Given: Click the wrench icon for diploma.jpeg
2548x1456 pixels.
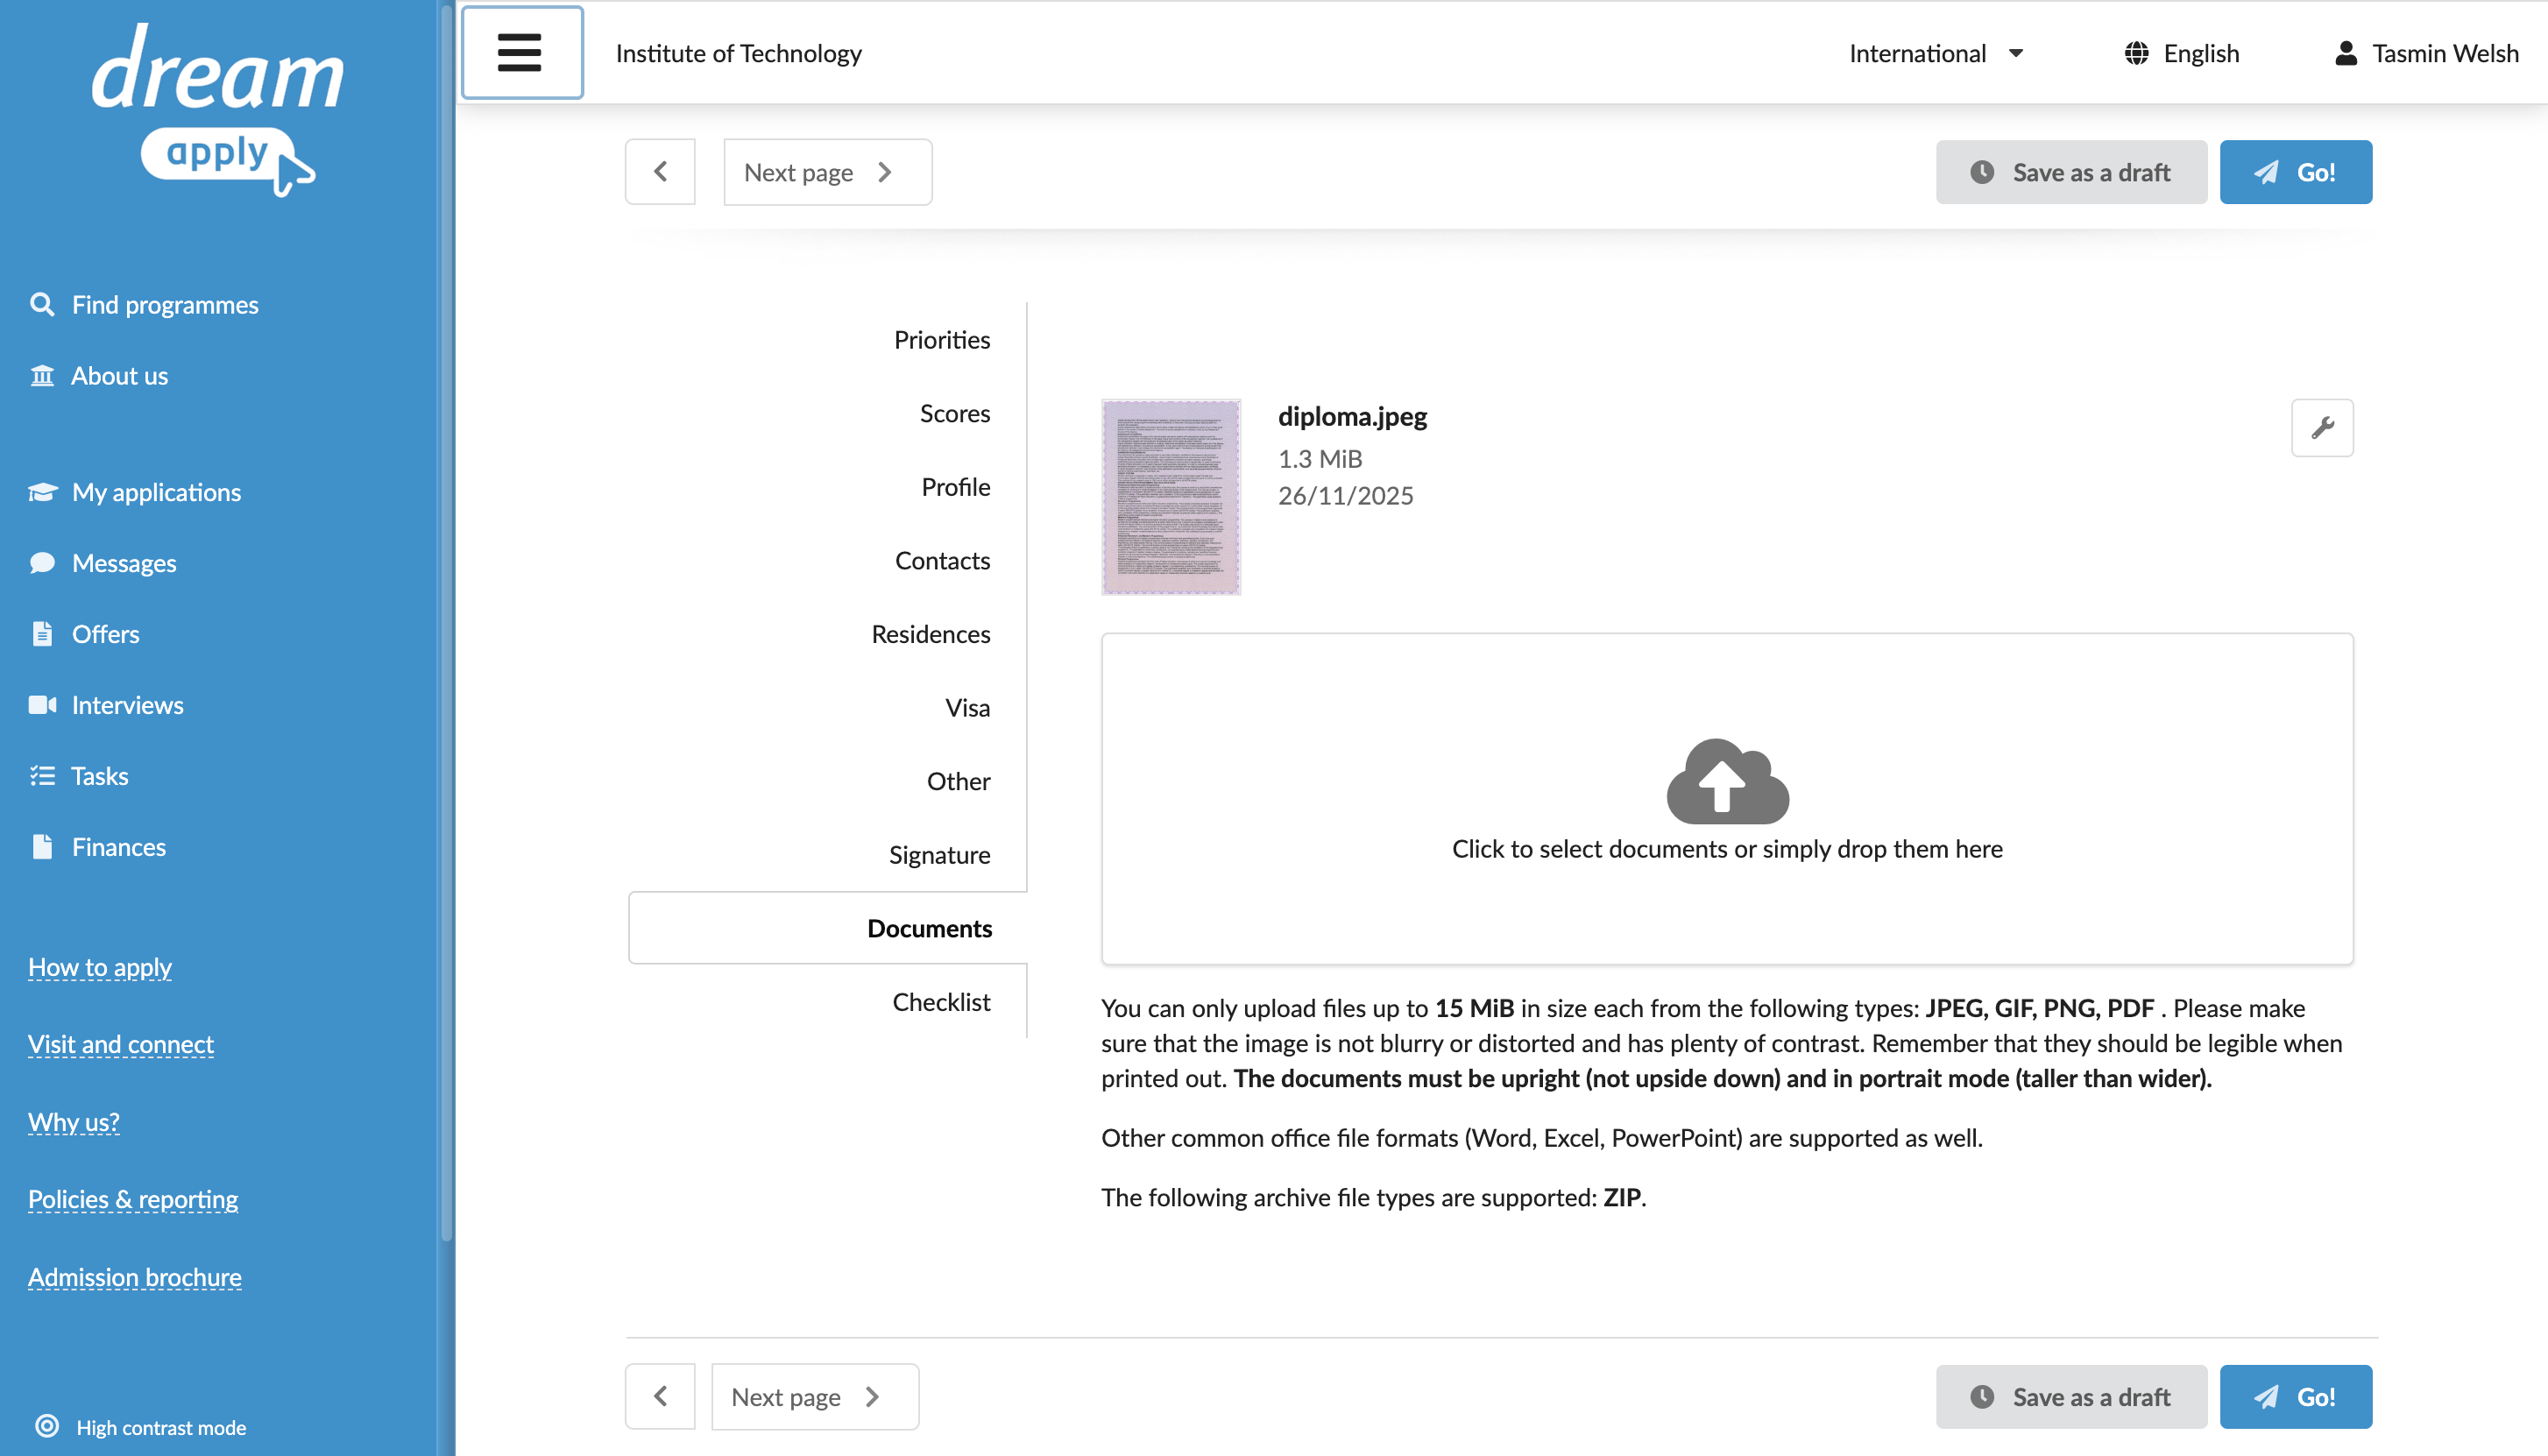Looking at the screenshot, I should click(x=2322, y=428).
